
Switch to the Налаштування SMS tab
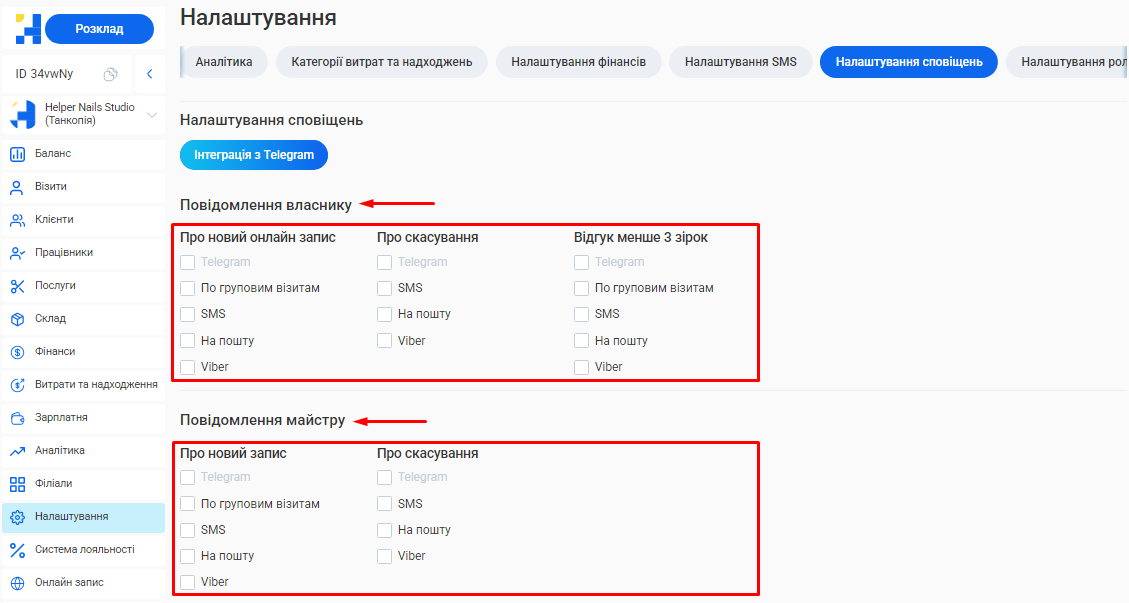(x=742, y=61)
